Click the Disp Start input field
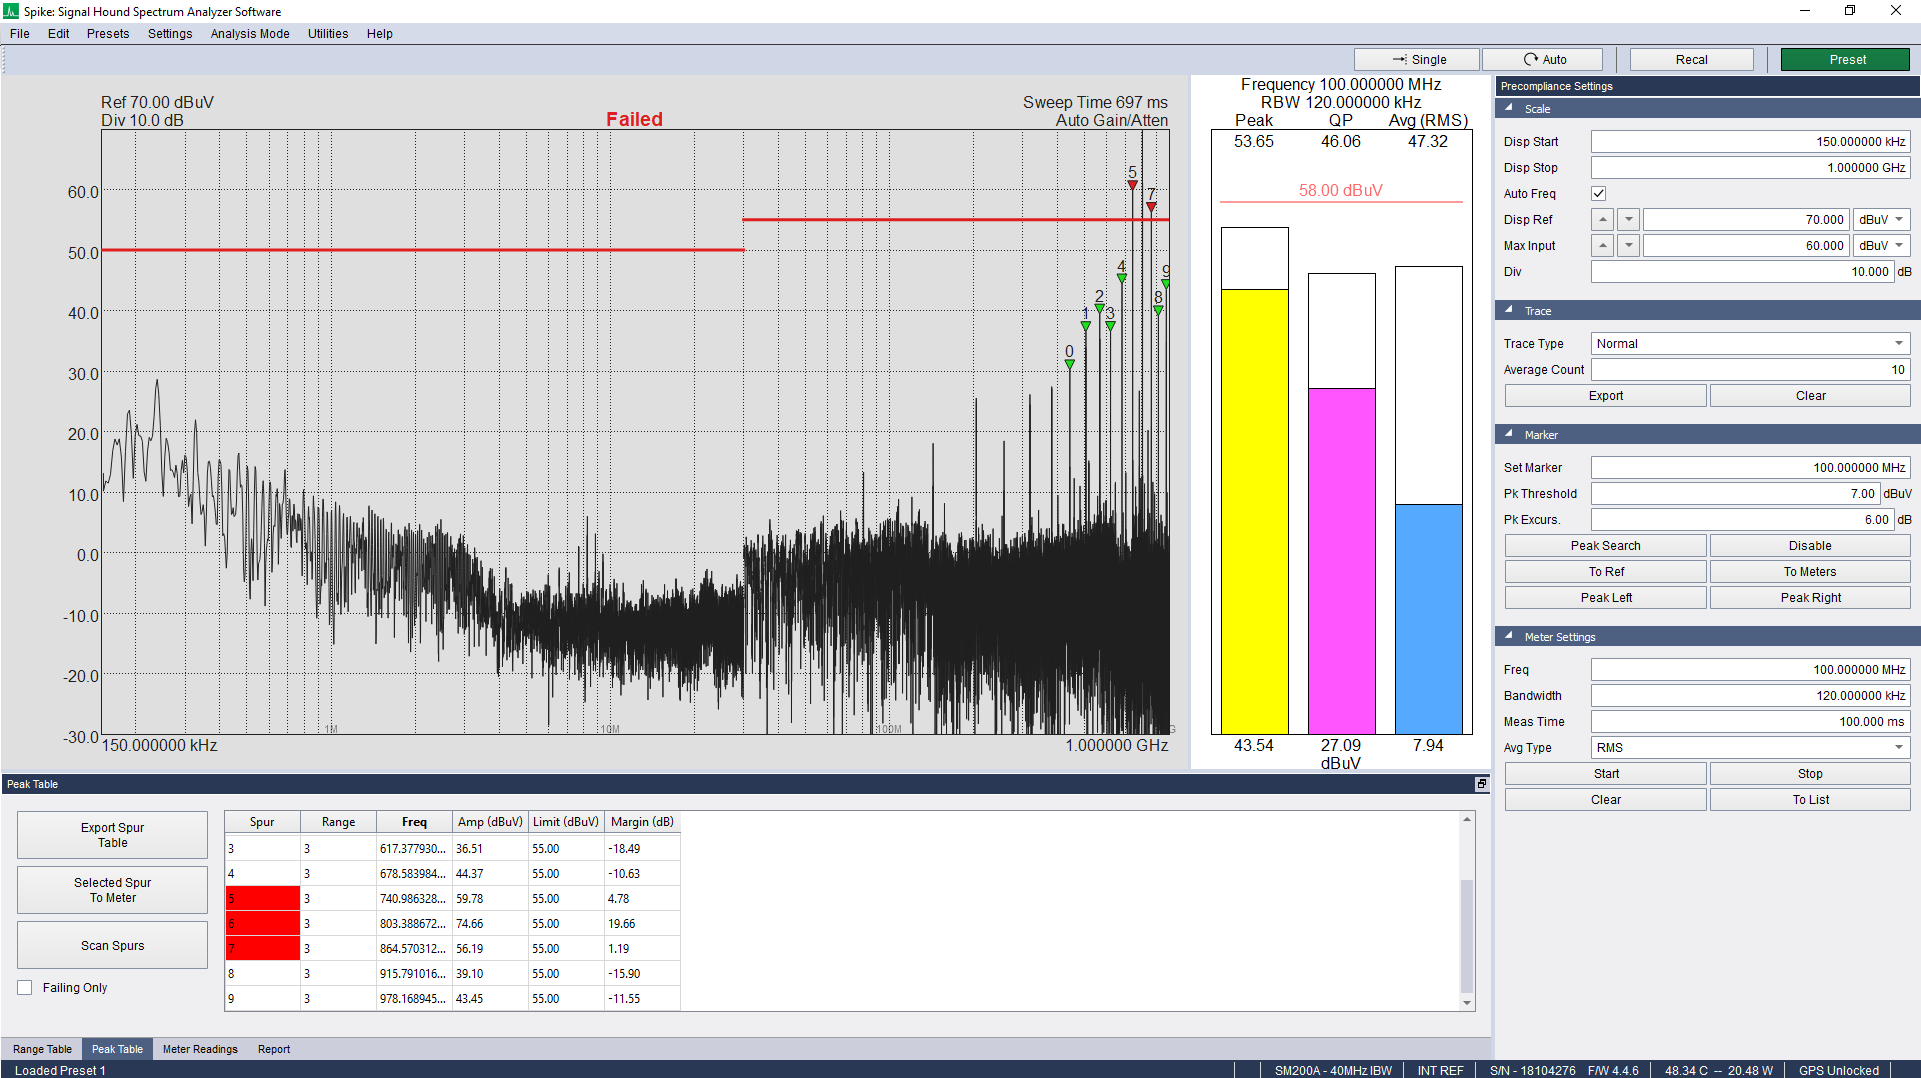 coord(1750,142)
